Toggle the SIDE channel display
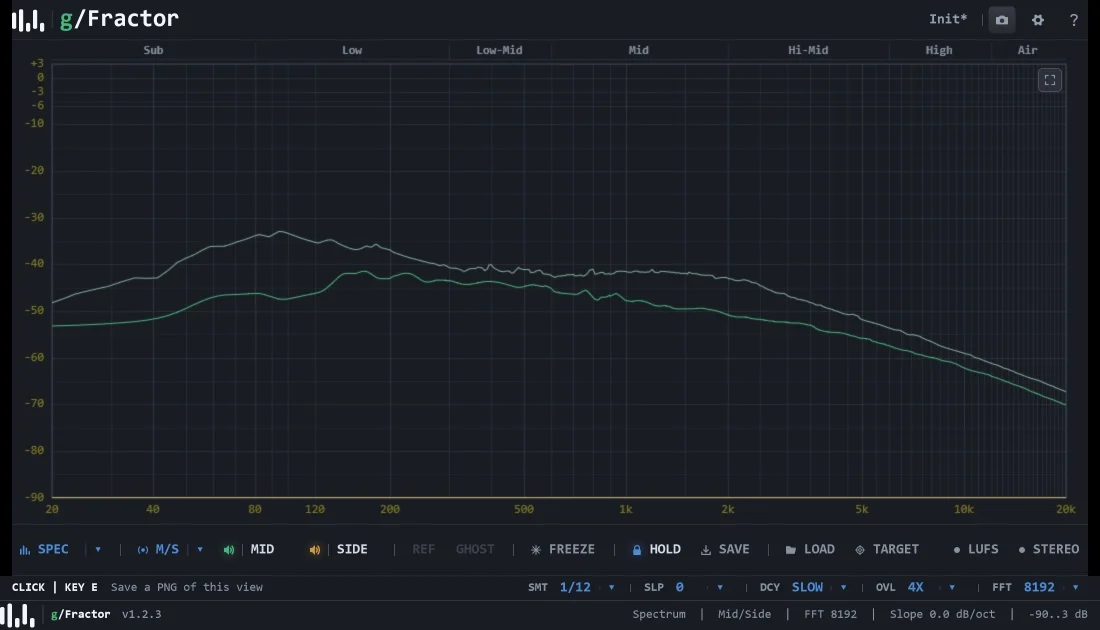The width and height of the screenshot is (1100, 630). coord(352,549)
